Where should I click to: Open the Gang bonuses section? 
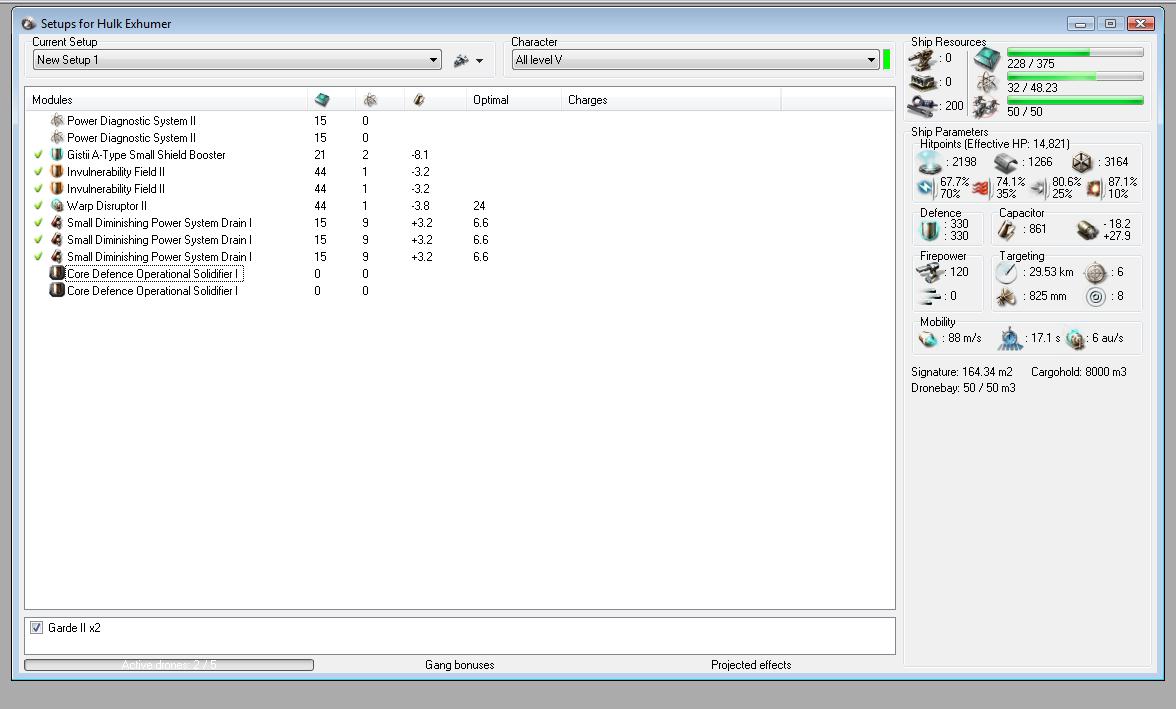pos(460,665)
